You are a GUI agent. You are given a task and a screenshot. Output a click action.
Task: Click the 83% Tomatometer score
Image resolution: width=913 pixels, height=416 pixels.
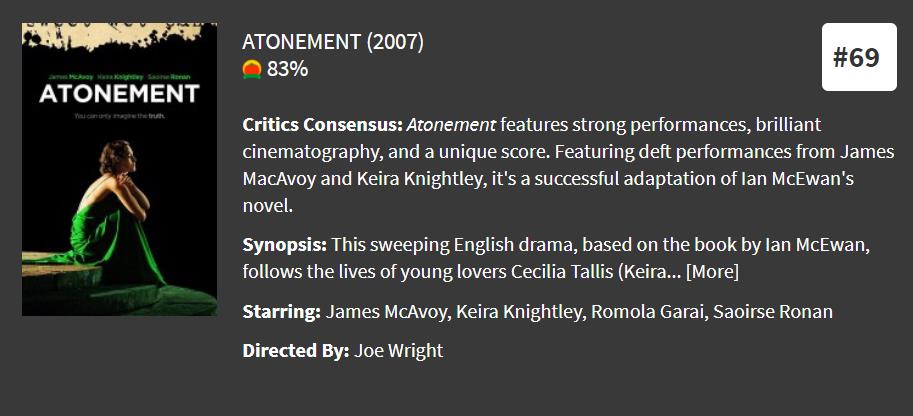pos(288,69)
